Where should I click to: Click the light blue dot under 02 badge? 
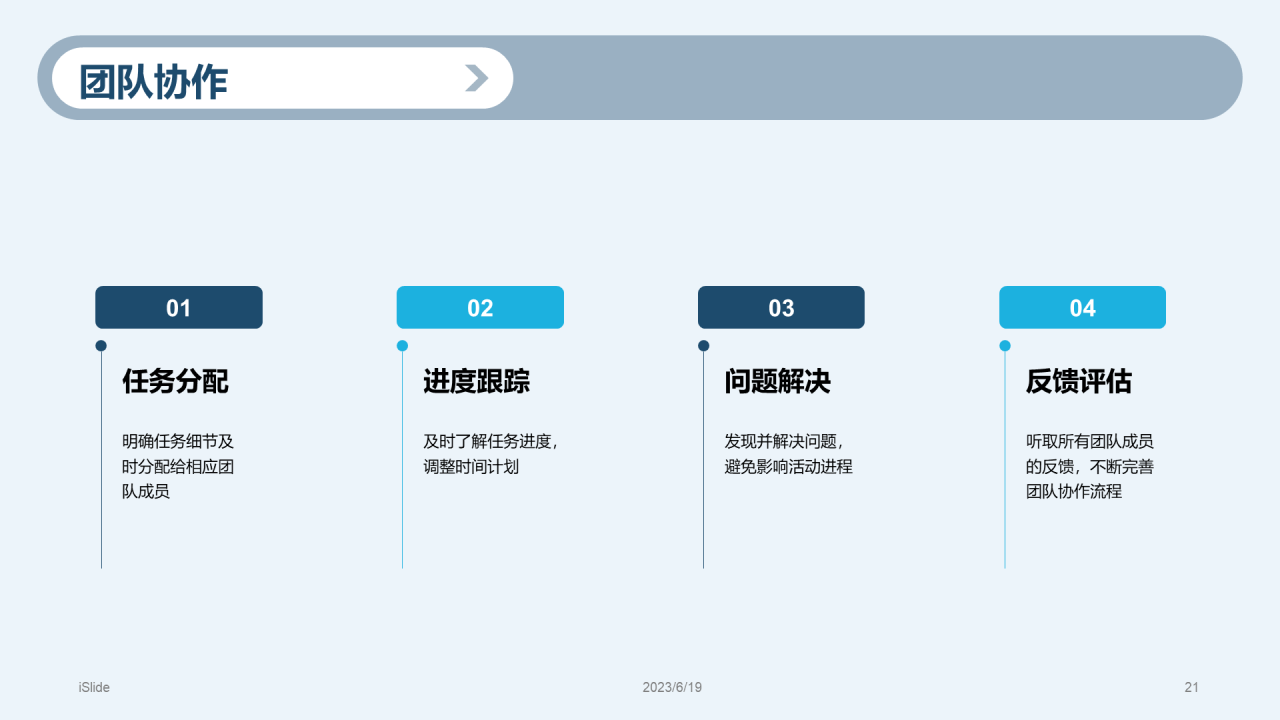click(x=402, y=346)
